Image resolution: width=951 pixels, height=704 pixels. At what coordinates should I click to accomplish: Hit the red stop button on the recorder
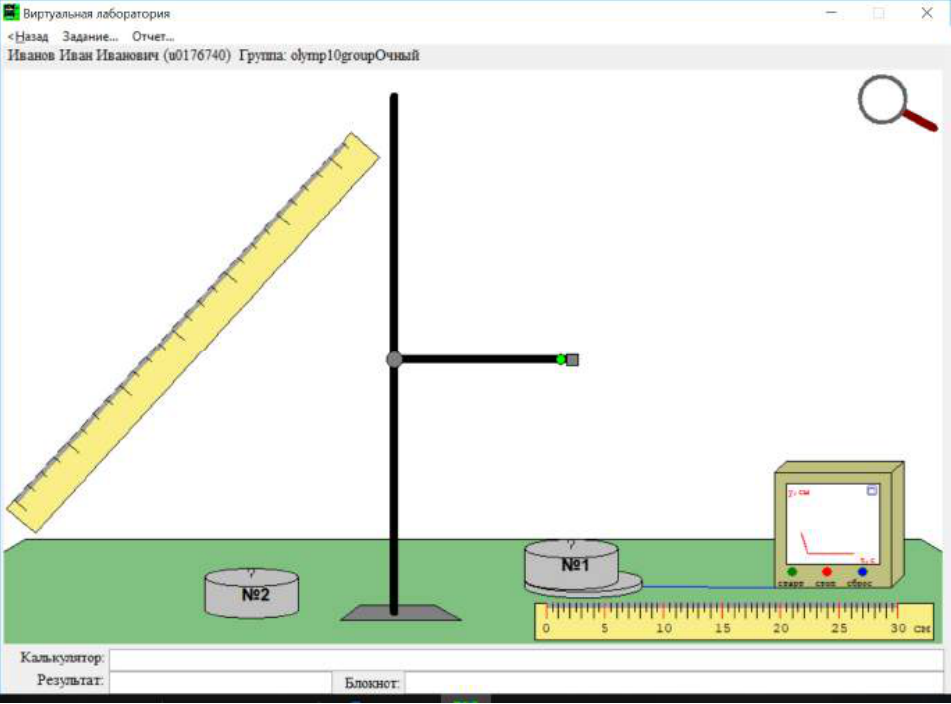click(826, 572)
